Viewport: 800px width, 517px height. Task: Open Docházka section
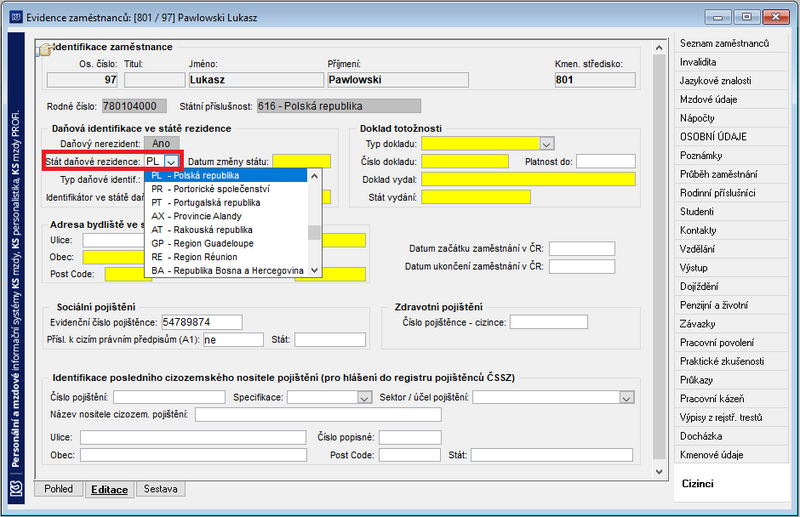click(731, 436)
